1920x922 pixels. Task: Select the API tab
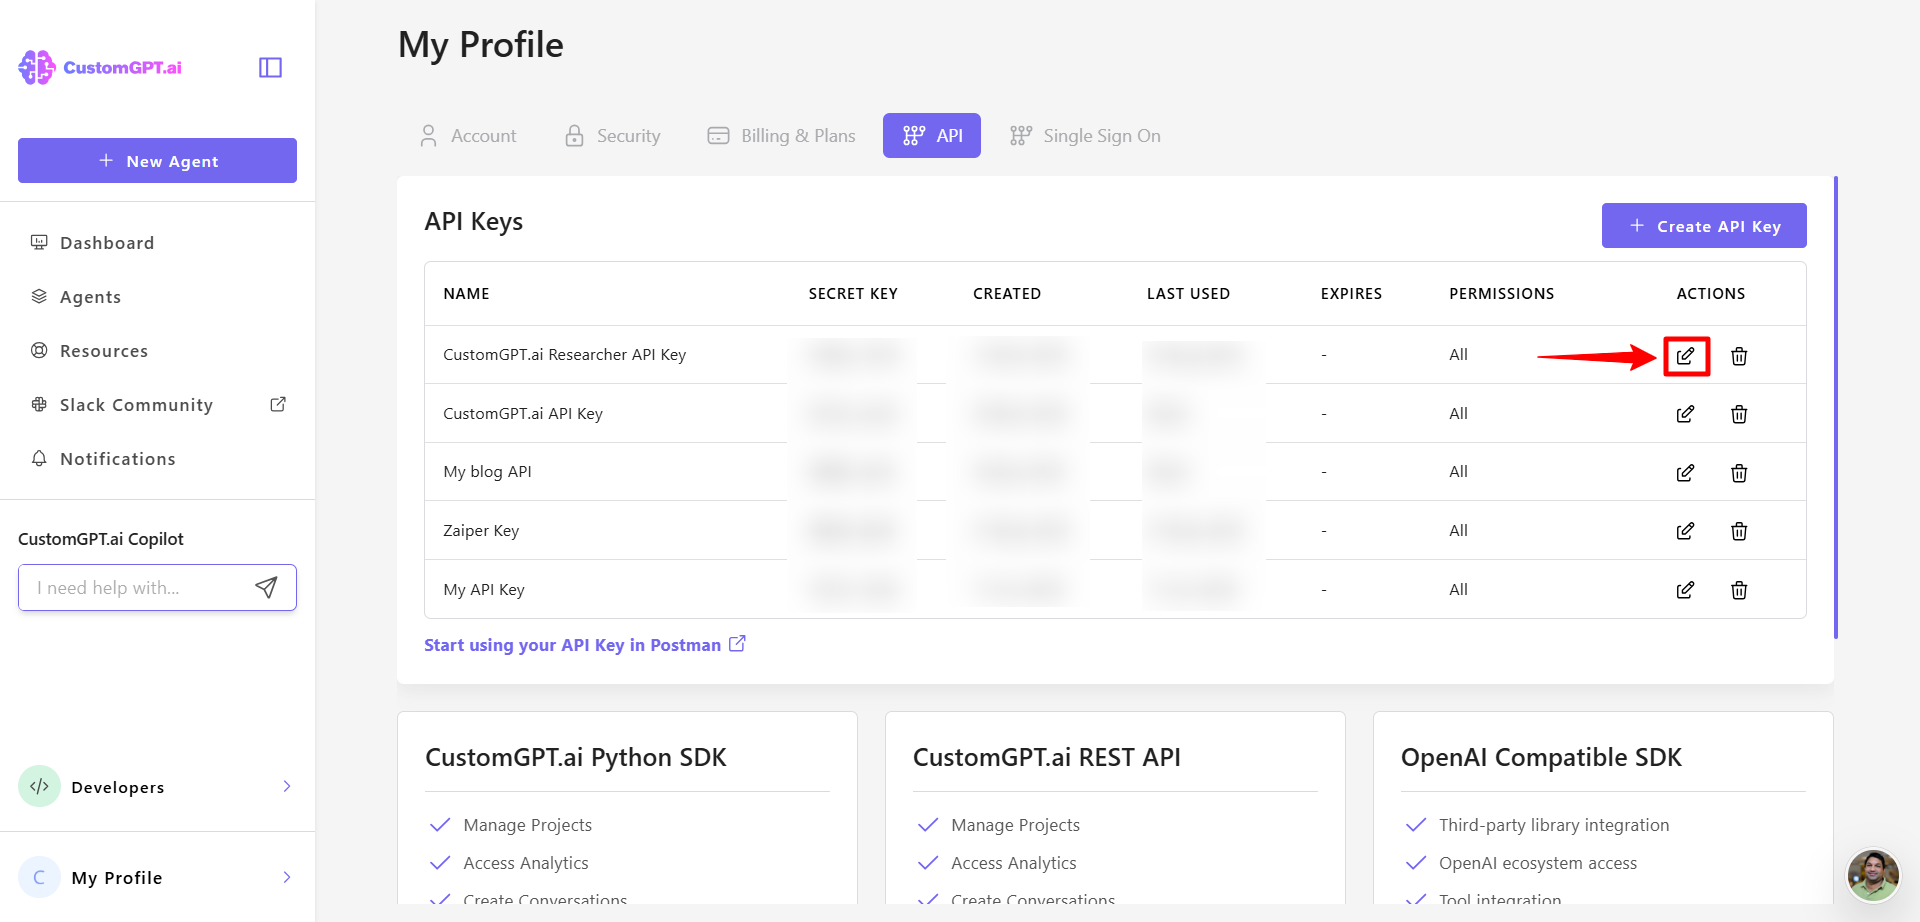tap(932, 136)
